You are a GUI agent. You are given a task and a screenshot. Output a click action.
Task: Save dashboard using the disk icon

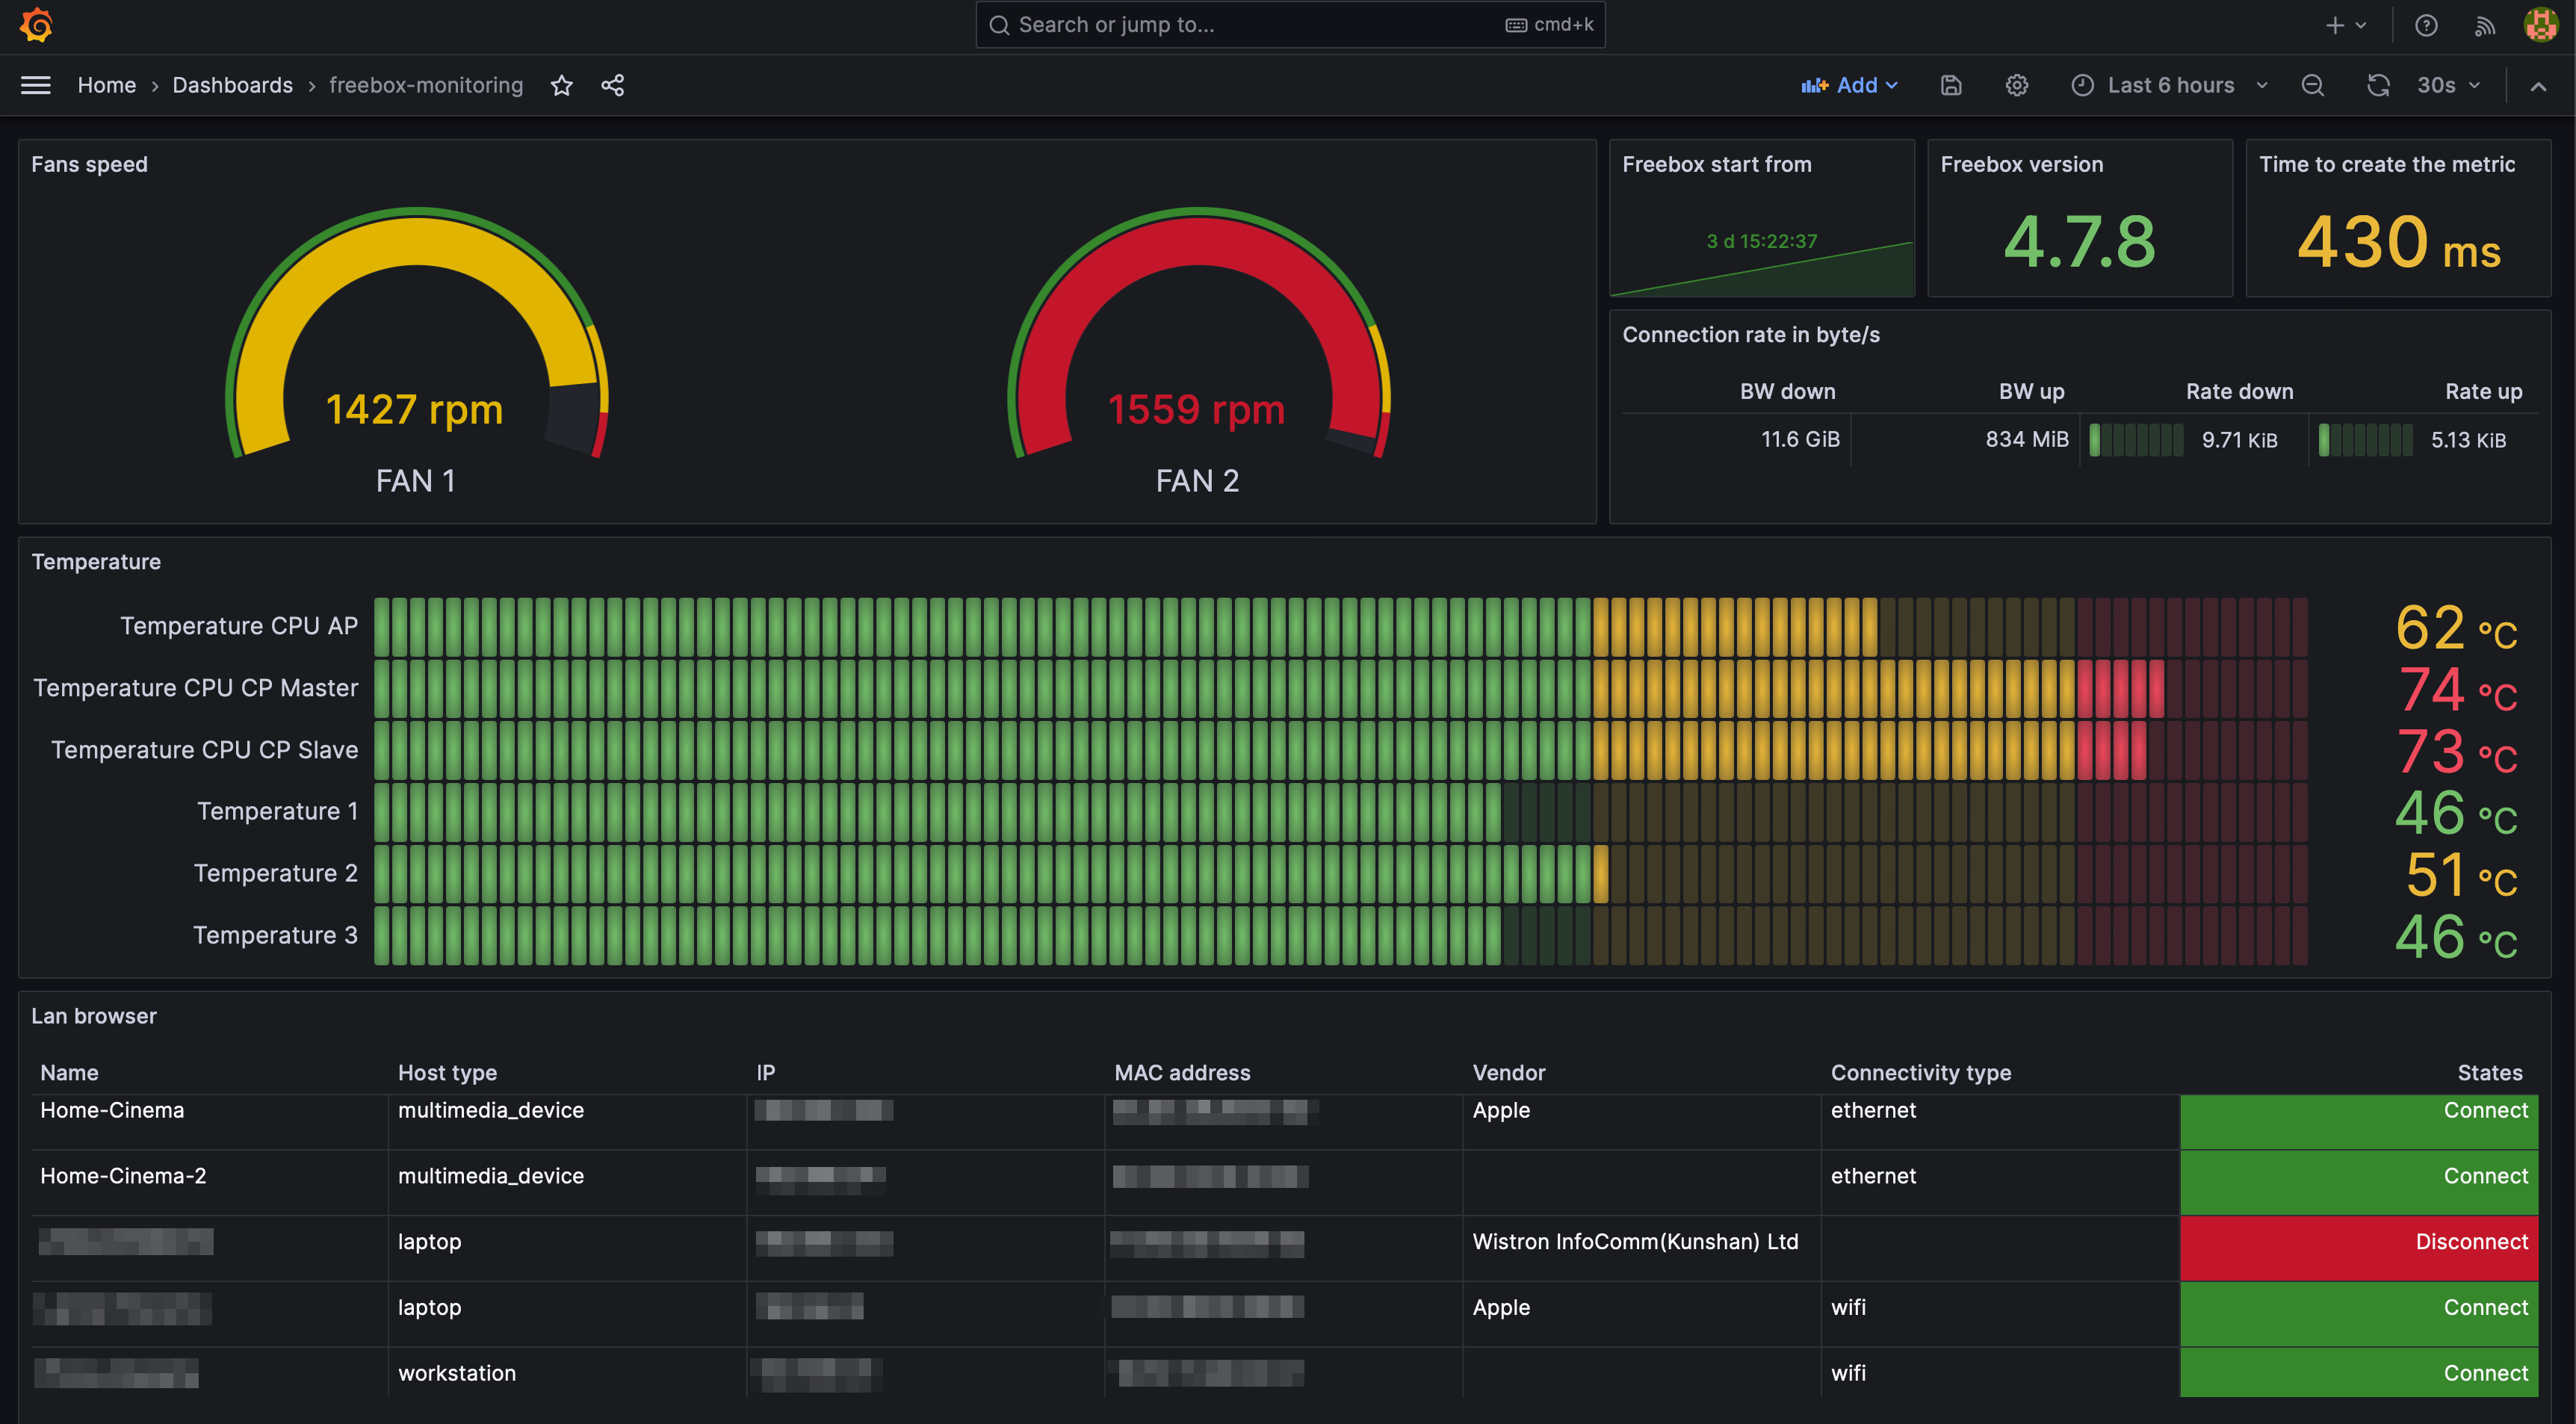tap(1951, 85)
